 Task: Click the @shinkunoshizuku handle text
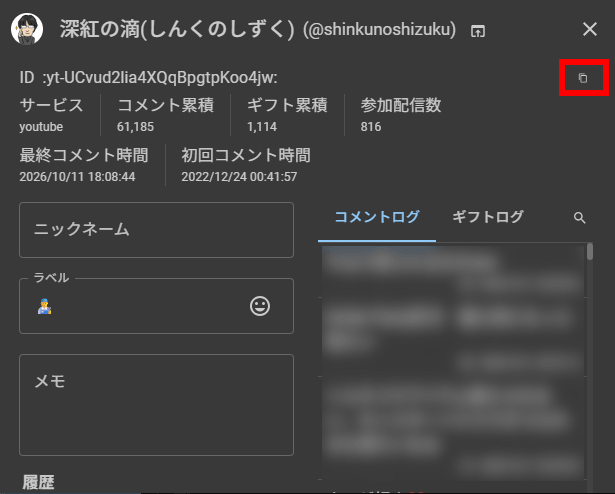pyautogui.click(x=379, y=29)
